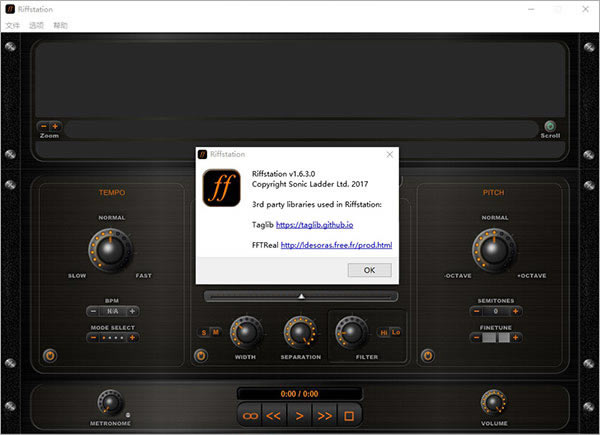Toggle the loop playback button
The width and height of the screenshot is (600, 435).
click(250, 415)
